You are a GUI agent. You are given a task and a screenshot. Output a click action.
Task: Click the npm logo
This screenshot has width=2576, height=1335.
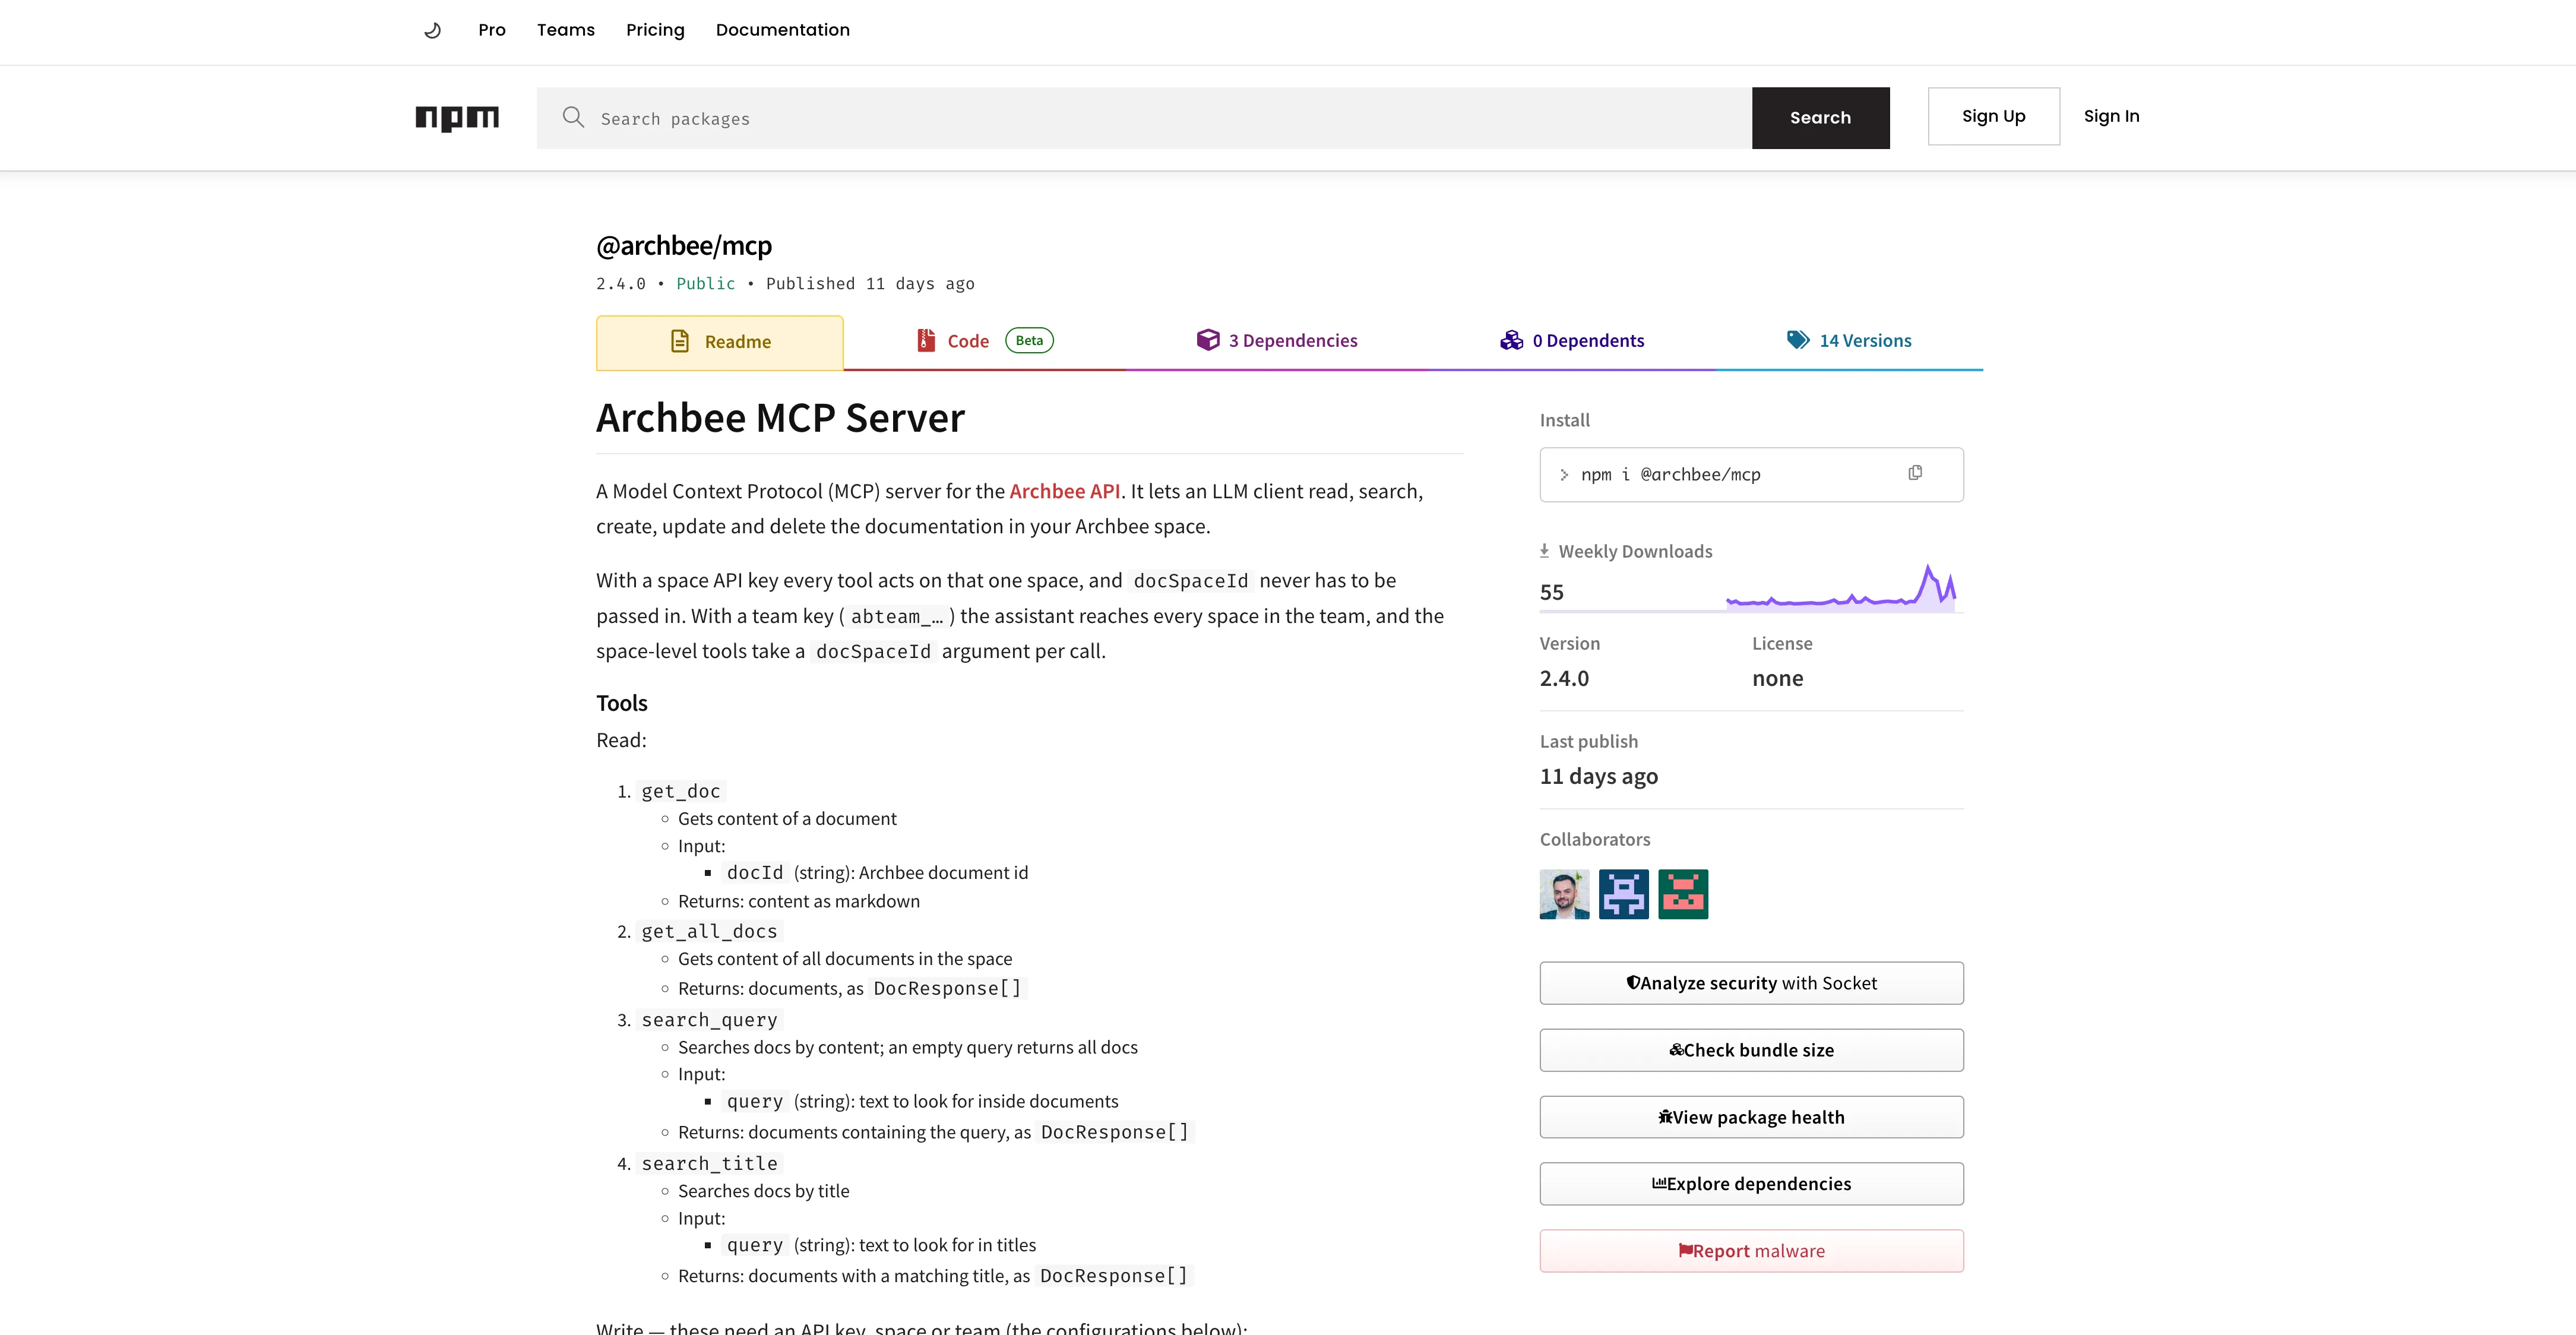tap(457, 118)
